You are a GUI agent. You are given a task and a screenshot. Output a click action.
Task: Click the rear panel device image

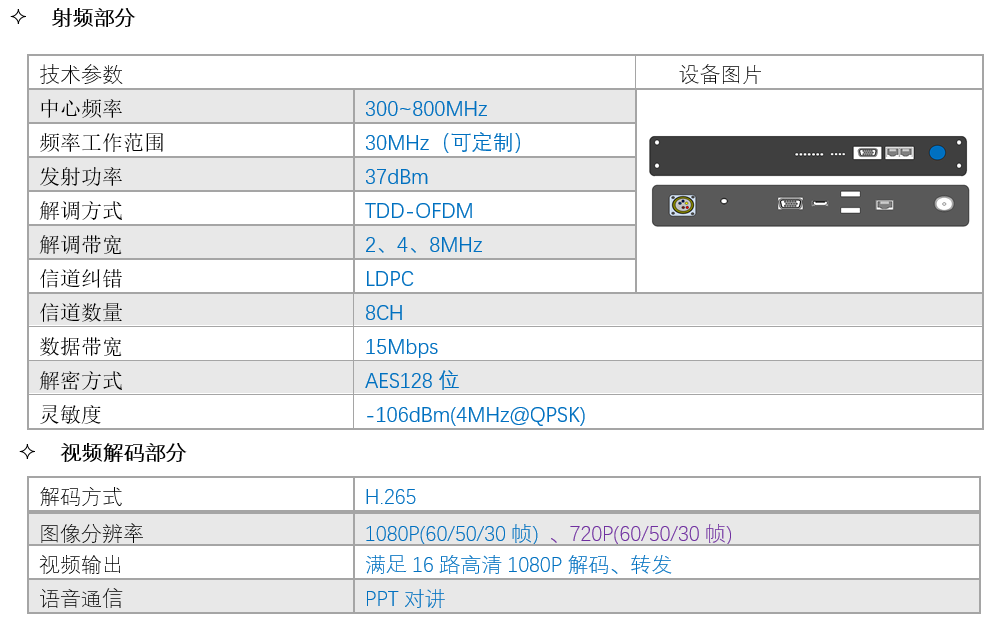[810, 206]
